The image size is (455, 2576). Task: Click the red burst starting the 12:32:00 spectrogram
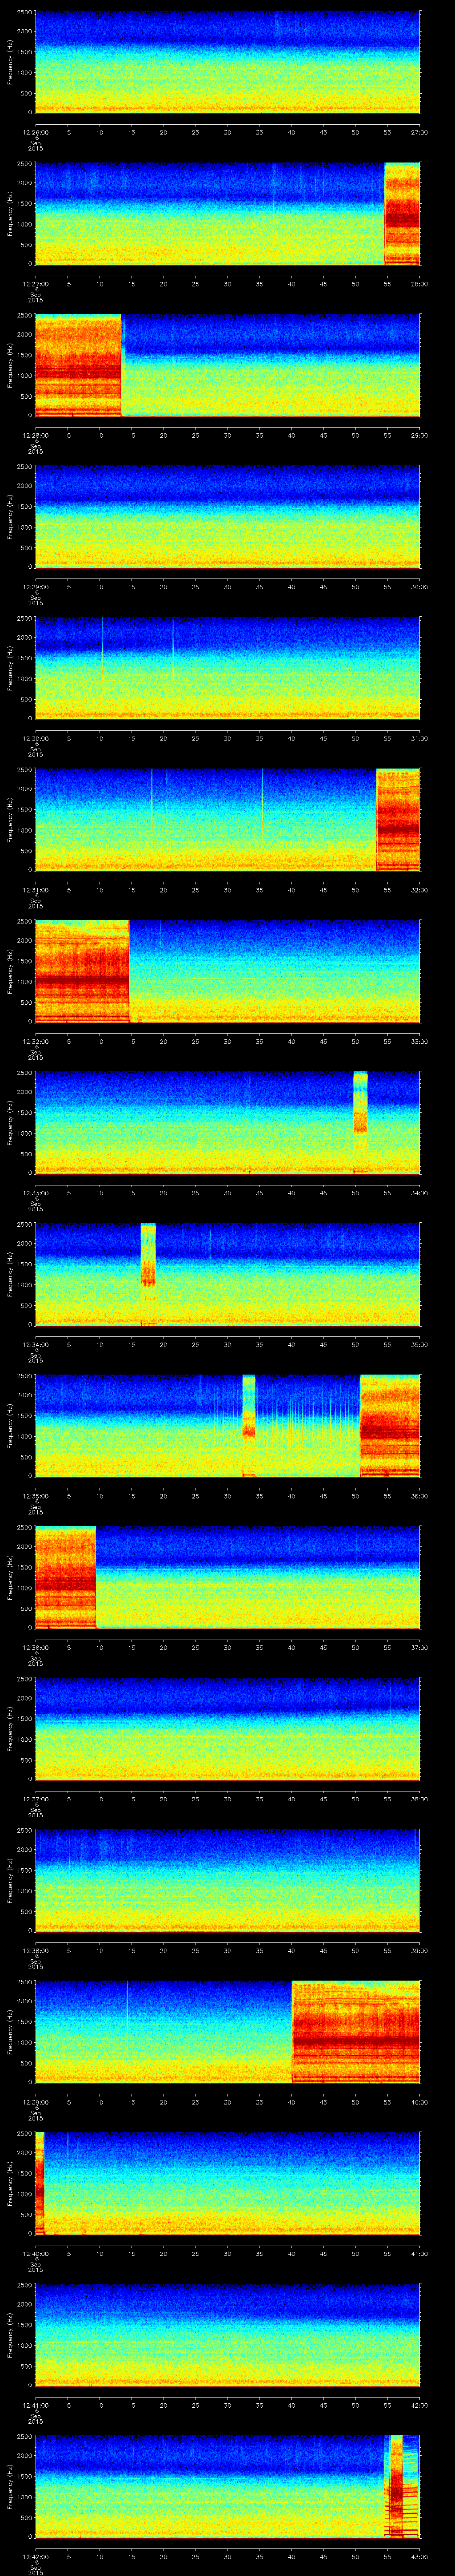coord(82,970)
